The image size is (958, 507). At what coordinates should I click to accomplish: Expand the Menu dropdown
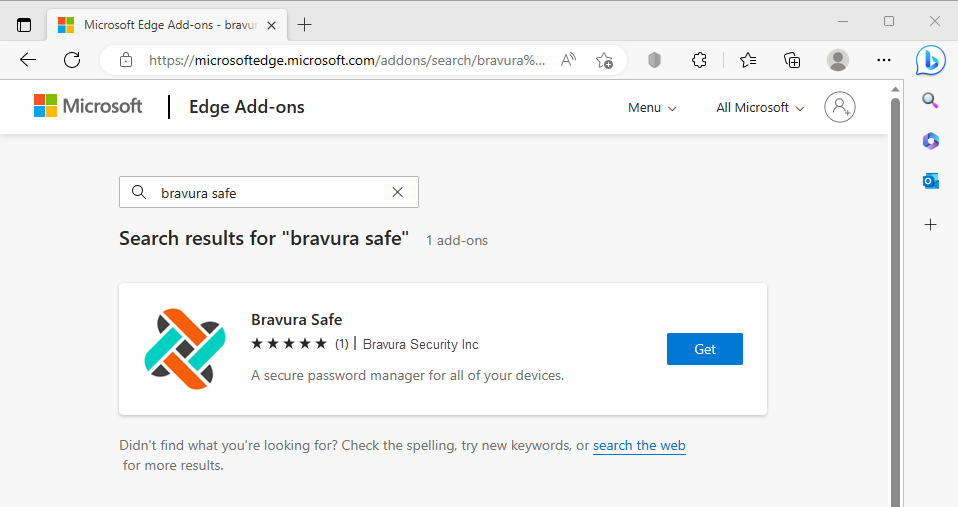pos(652,108)
